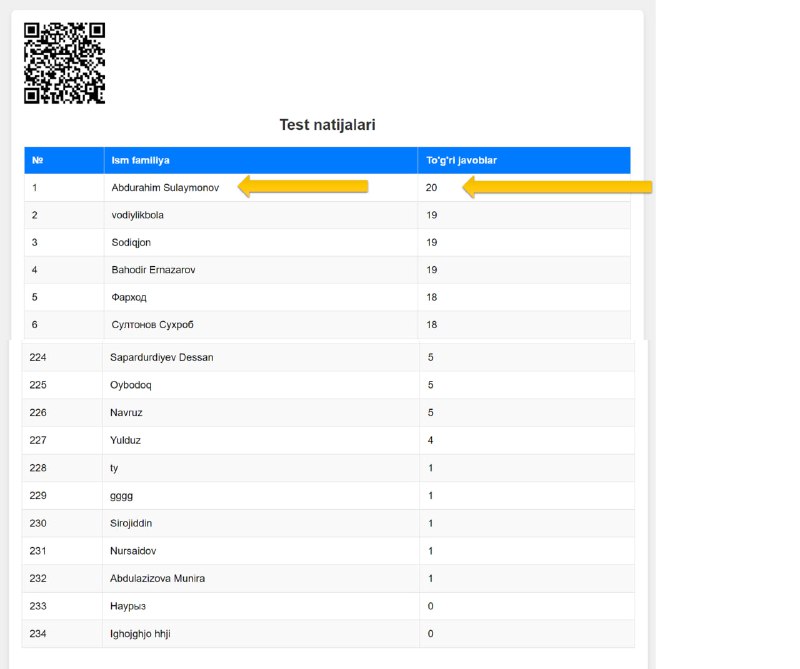Viewport: 800px width, 669px height.
Task: Select the Oybodoq row name
Action: point(131,385)
